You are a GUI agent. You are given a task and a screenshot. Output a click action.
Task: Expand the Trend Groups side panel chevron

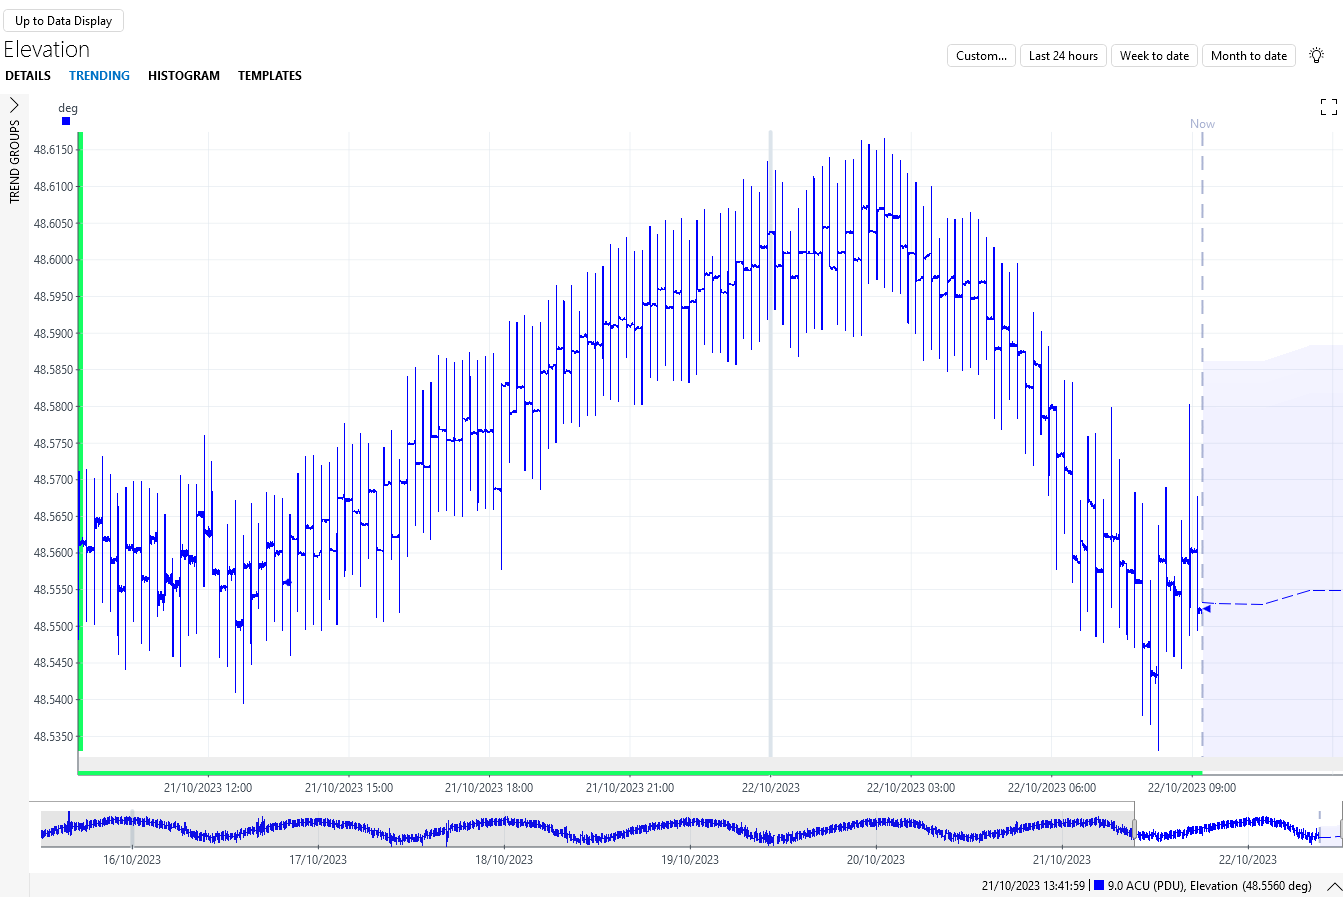[x=14, y=104]
